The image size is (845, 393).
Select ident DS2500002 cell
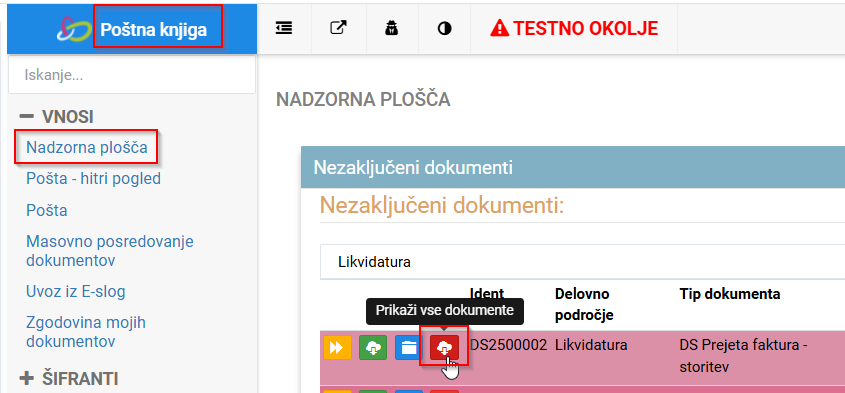508,345
